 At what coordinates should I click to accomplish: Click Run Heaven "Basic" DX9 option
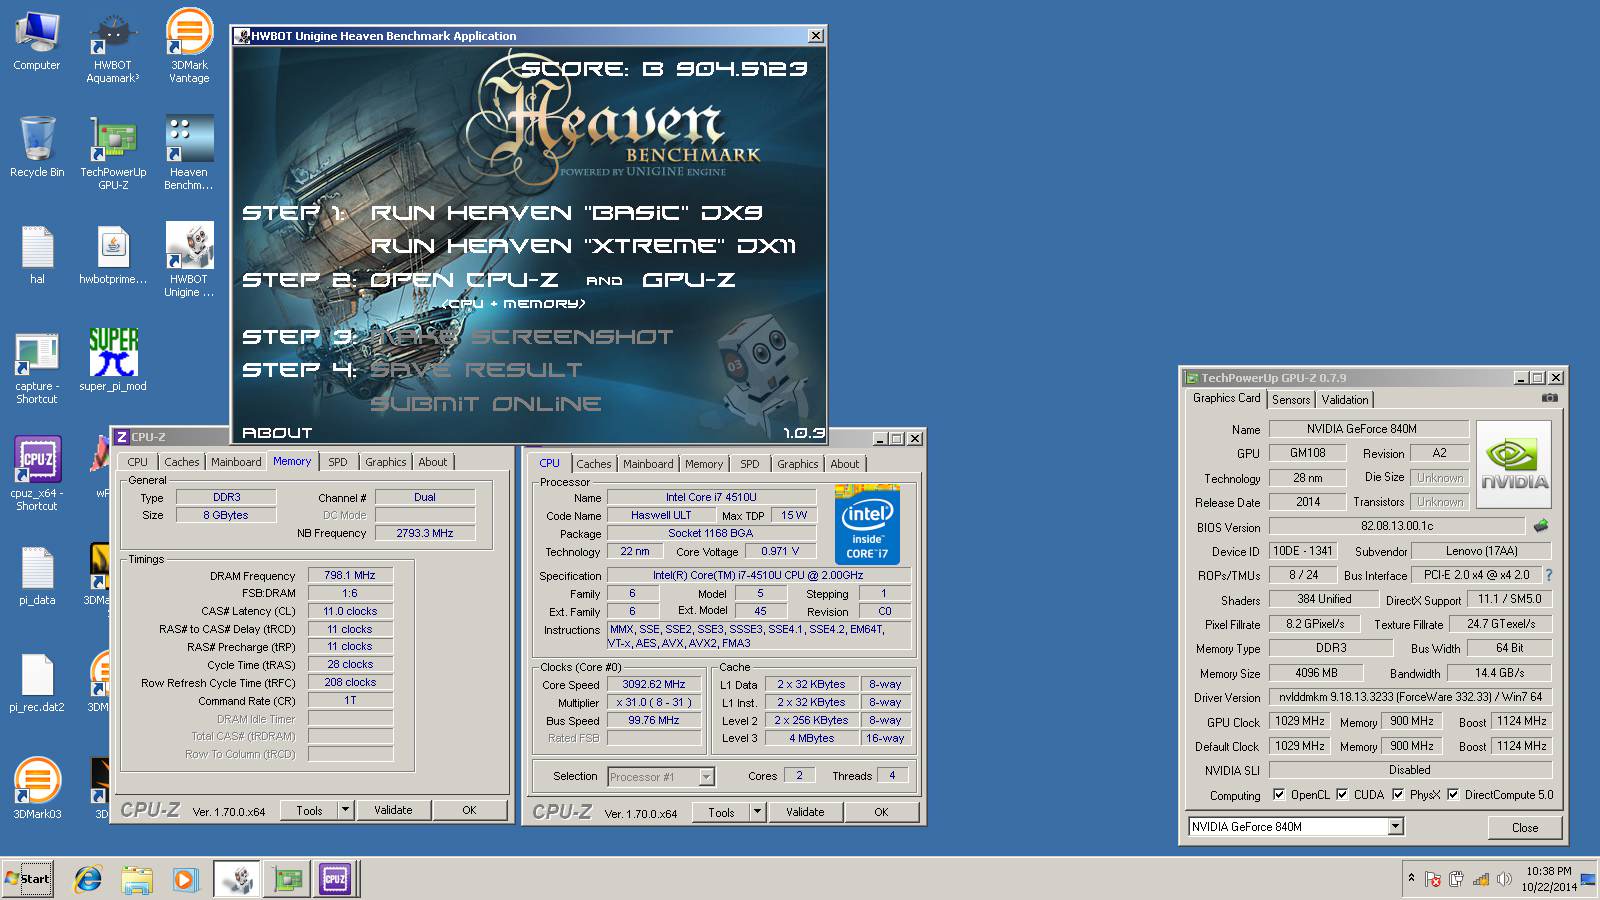[566, 213]
